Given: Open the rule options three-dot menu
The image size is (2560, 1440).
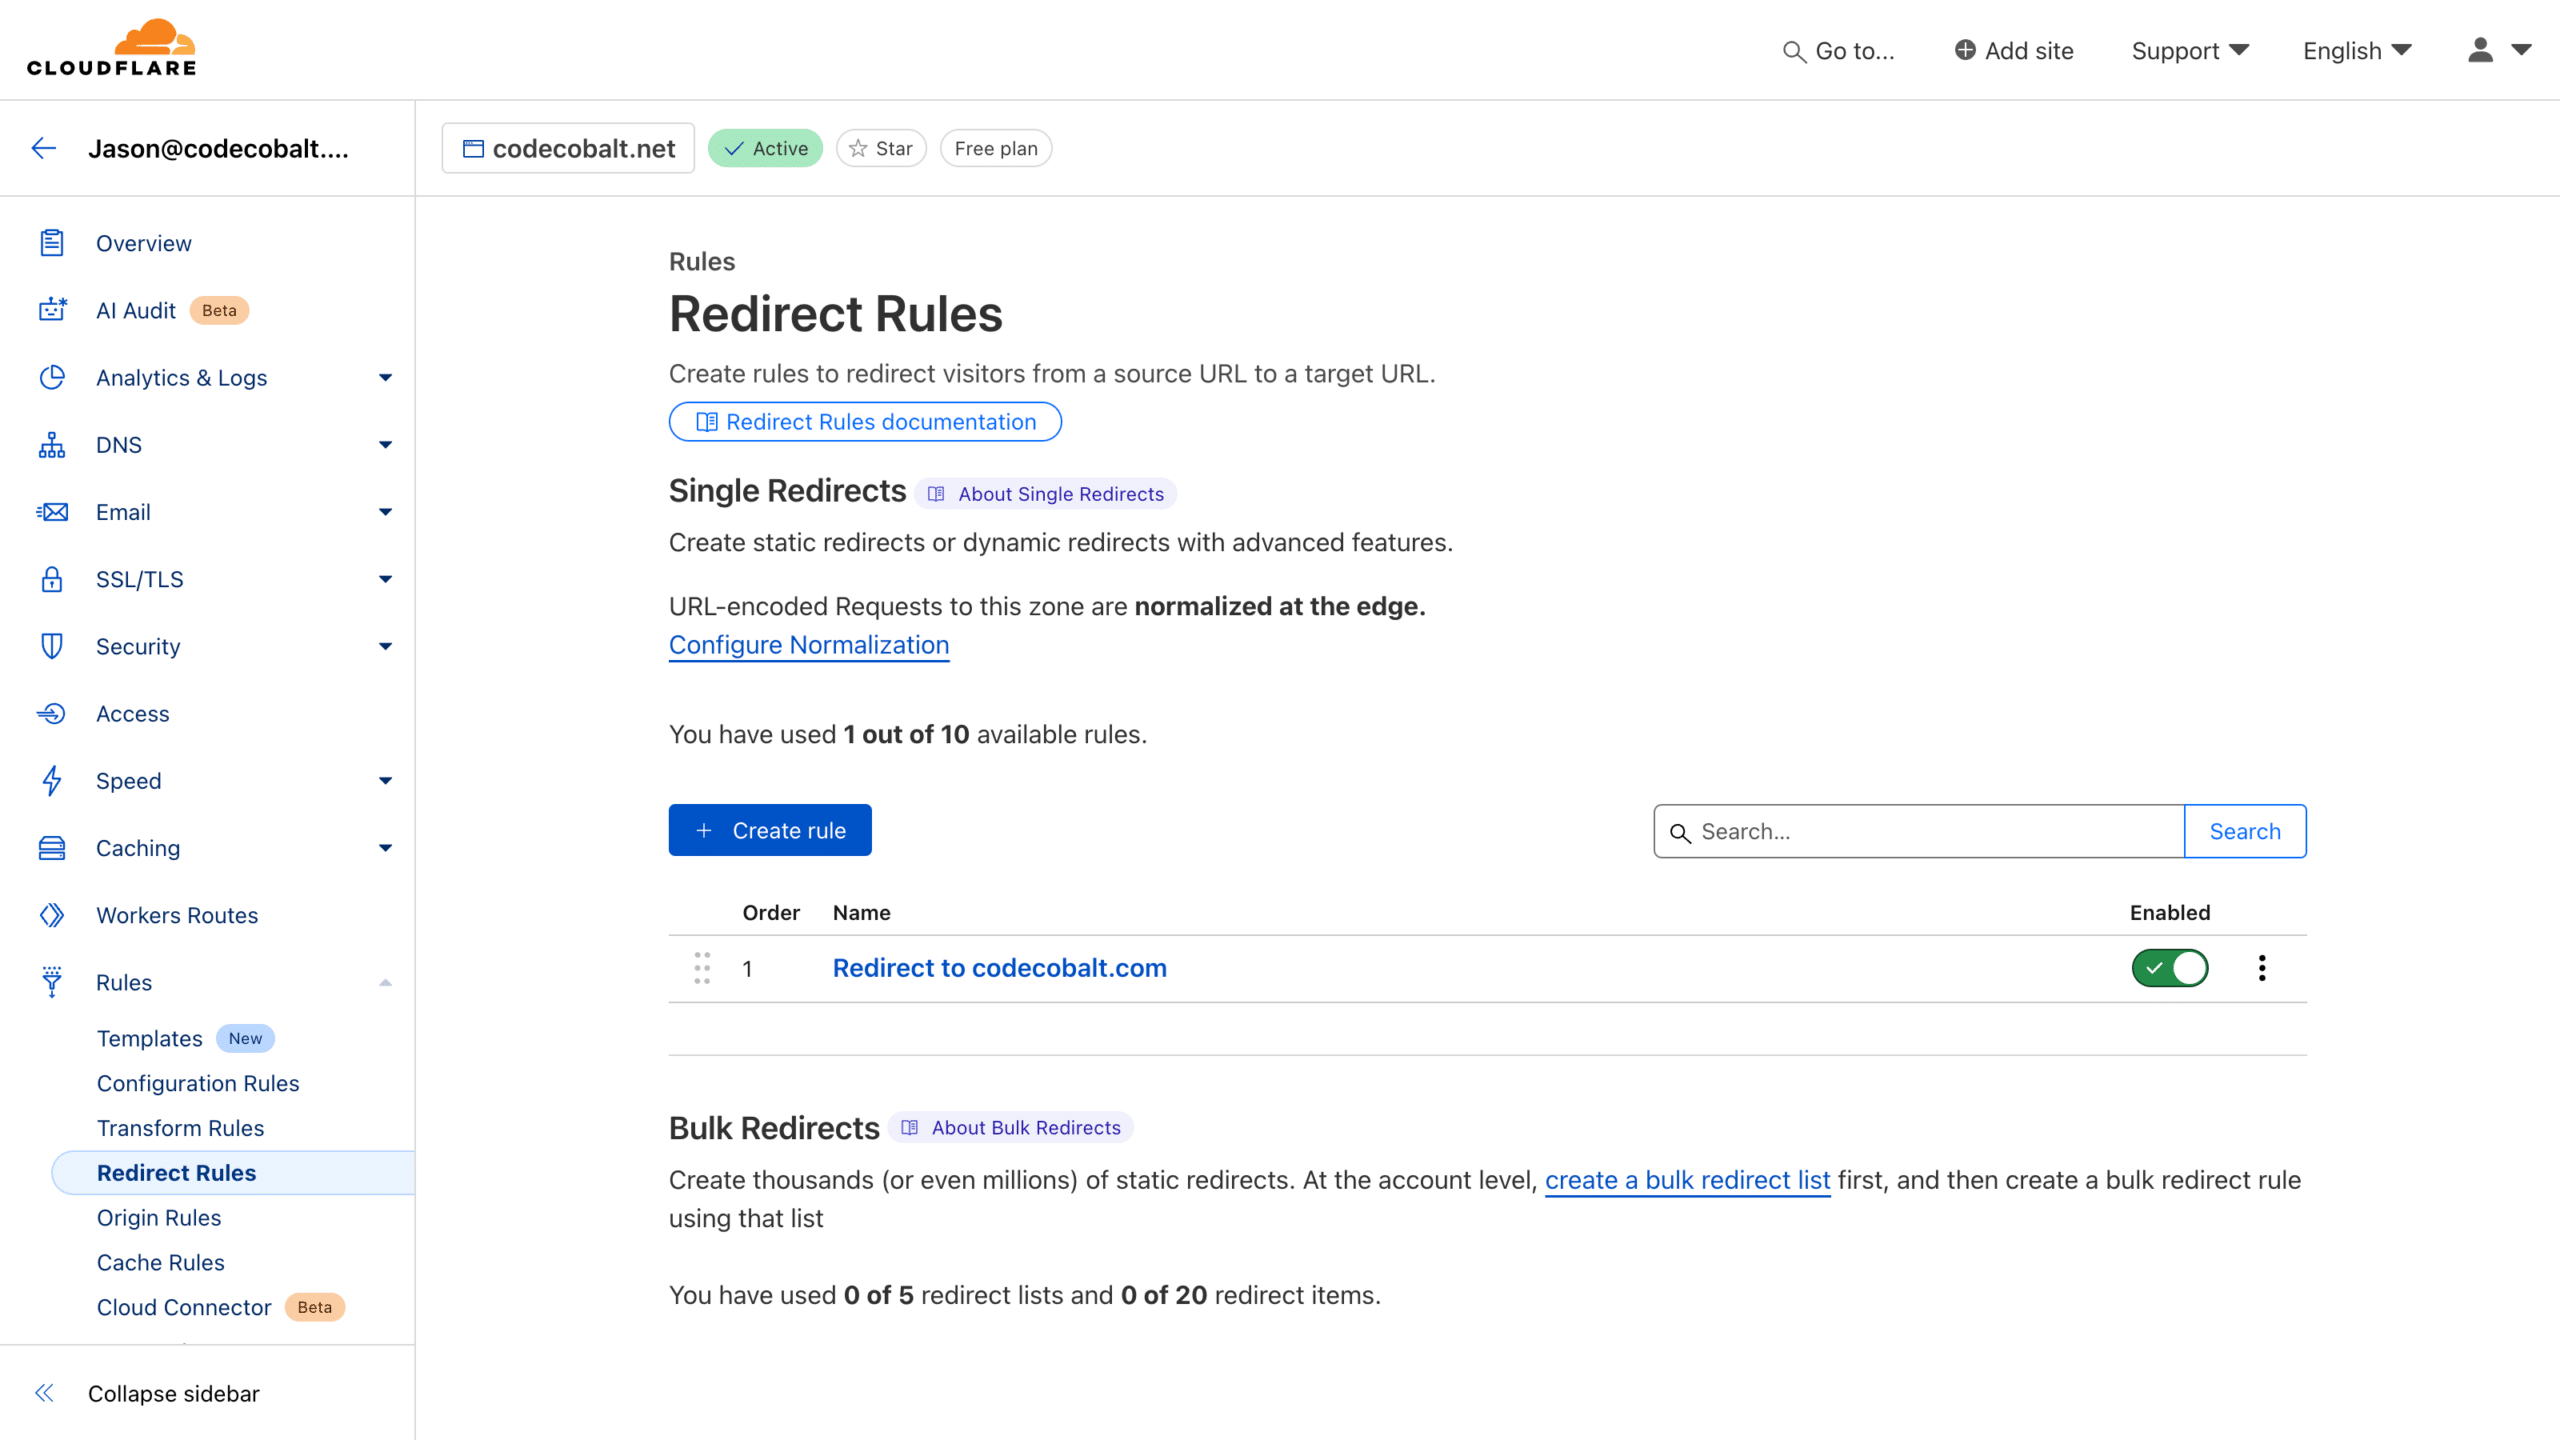Looking at the screenshot, I should coord(2261,967).
